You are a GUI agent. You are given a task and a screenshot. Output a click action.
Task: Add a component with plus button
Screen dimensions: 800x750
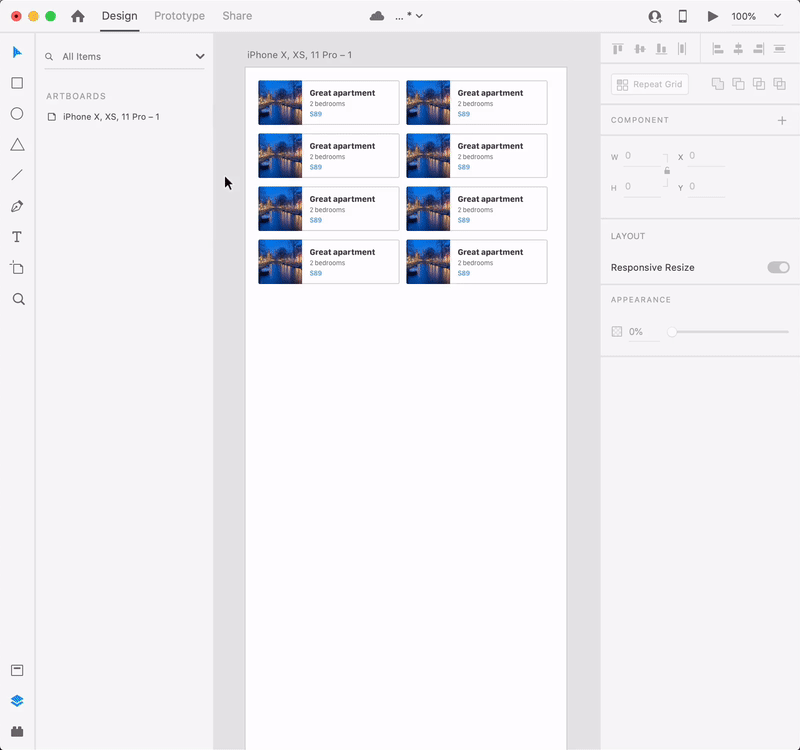(x=782, y=120)
